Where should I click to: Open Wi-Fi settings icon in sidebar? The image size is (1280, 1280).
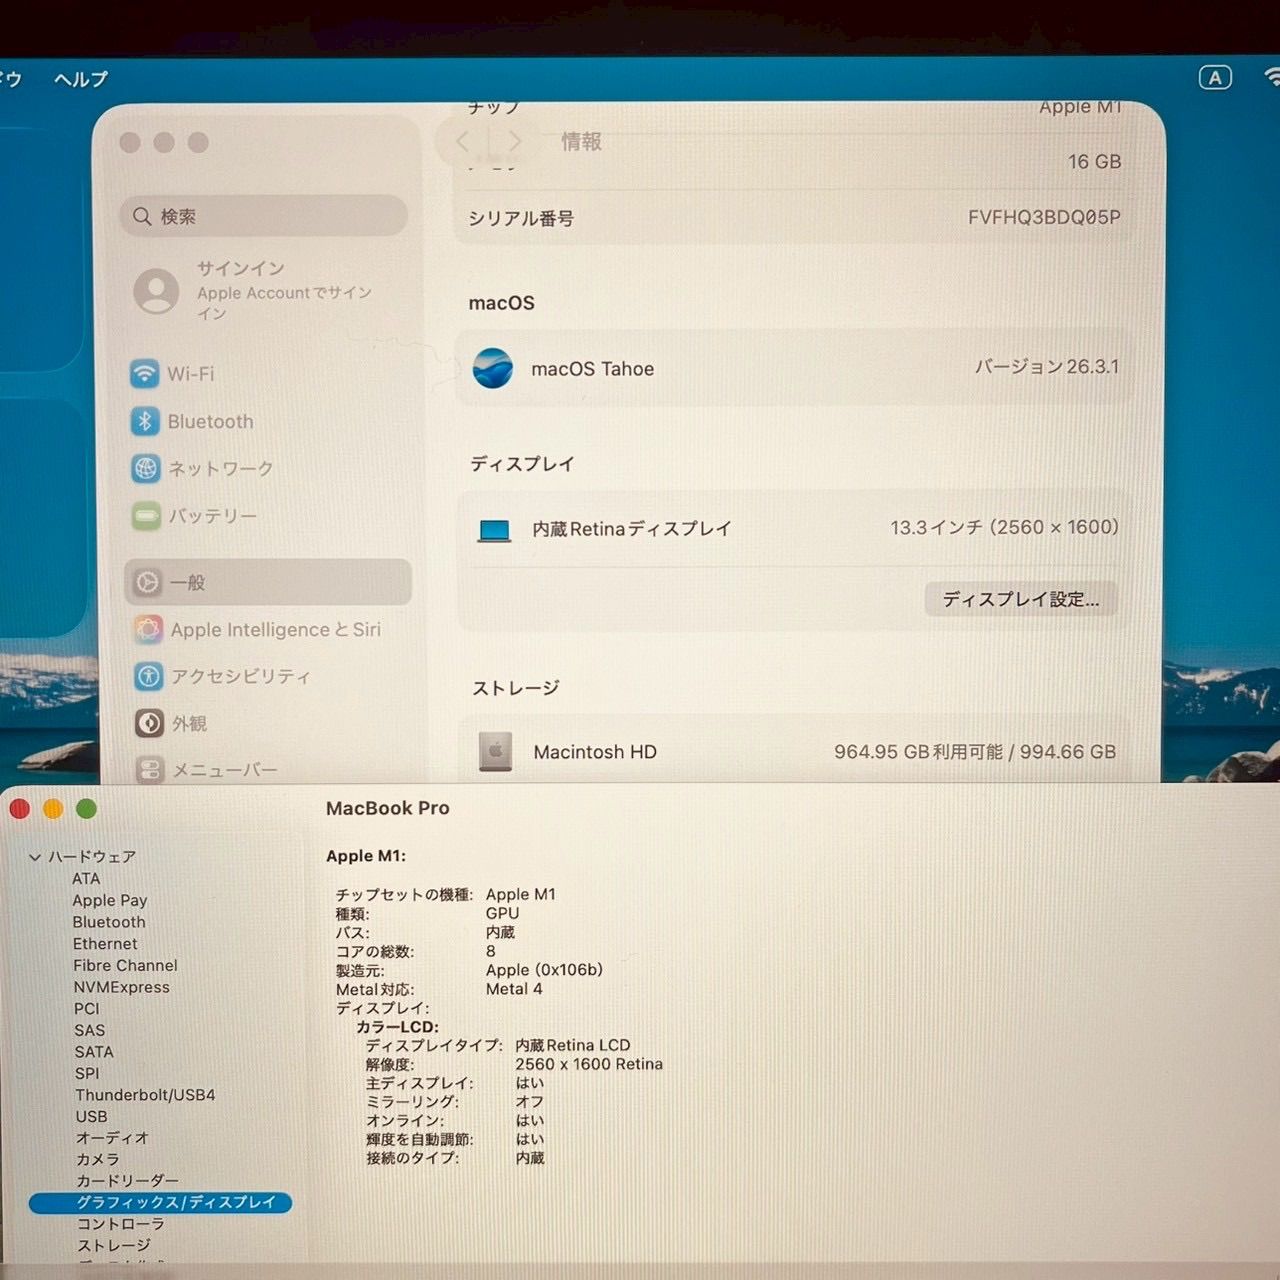pos(145,374)
